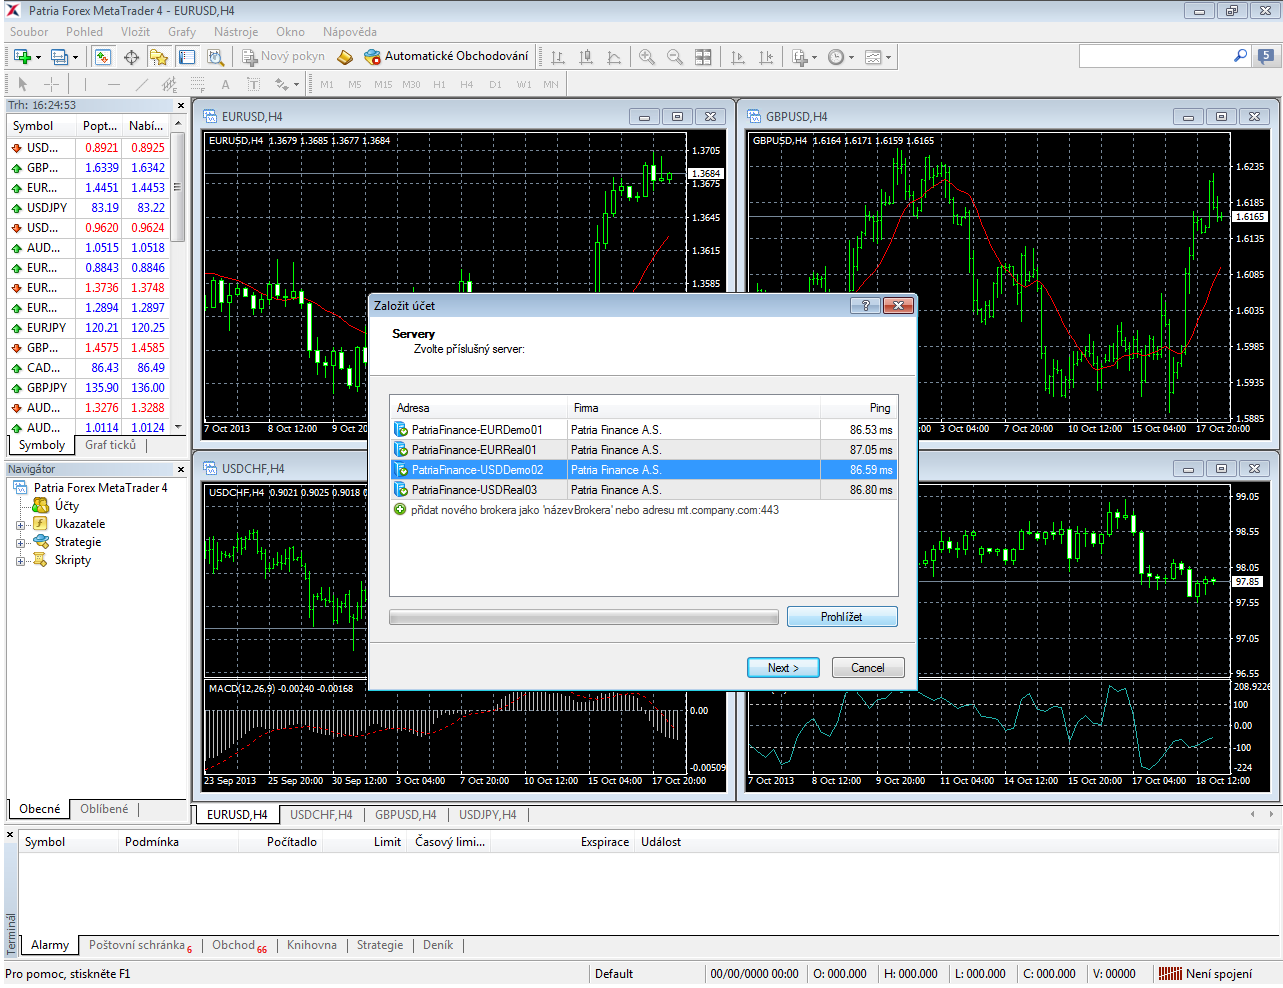This screenshot has height=988, width=1283.
Task: Switch to bar chart icon
Action: [558, 57]
